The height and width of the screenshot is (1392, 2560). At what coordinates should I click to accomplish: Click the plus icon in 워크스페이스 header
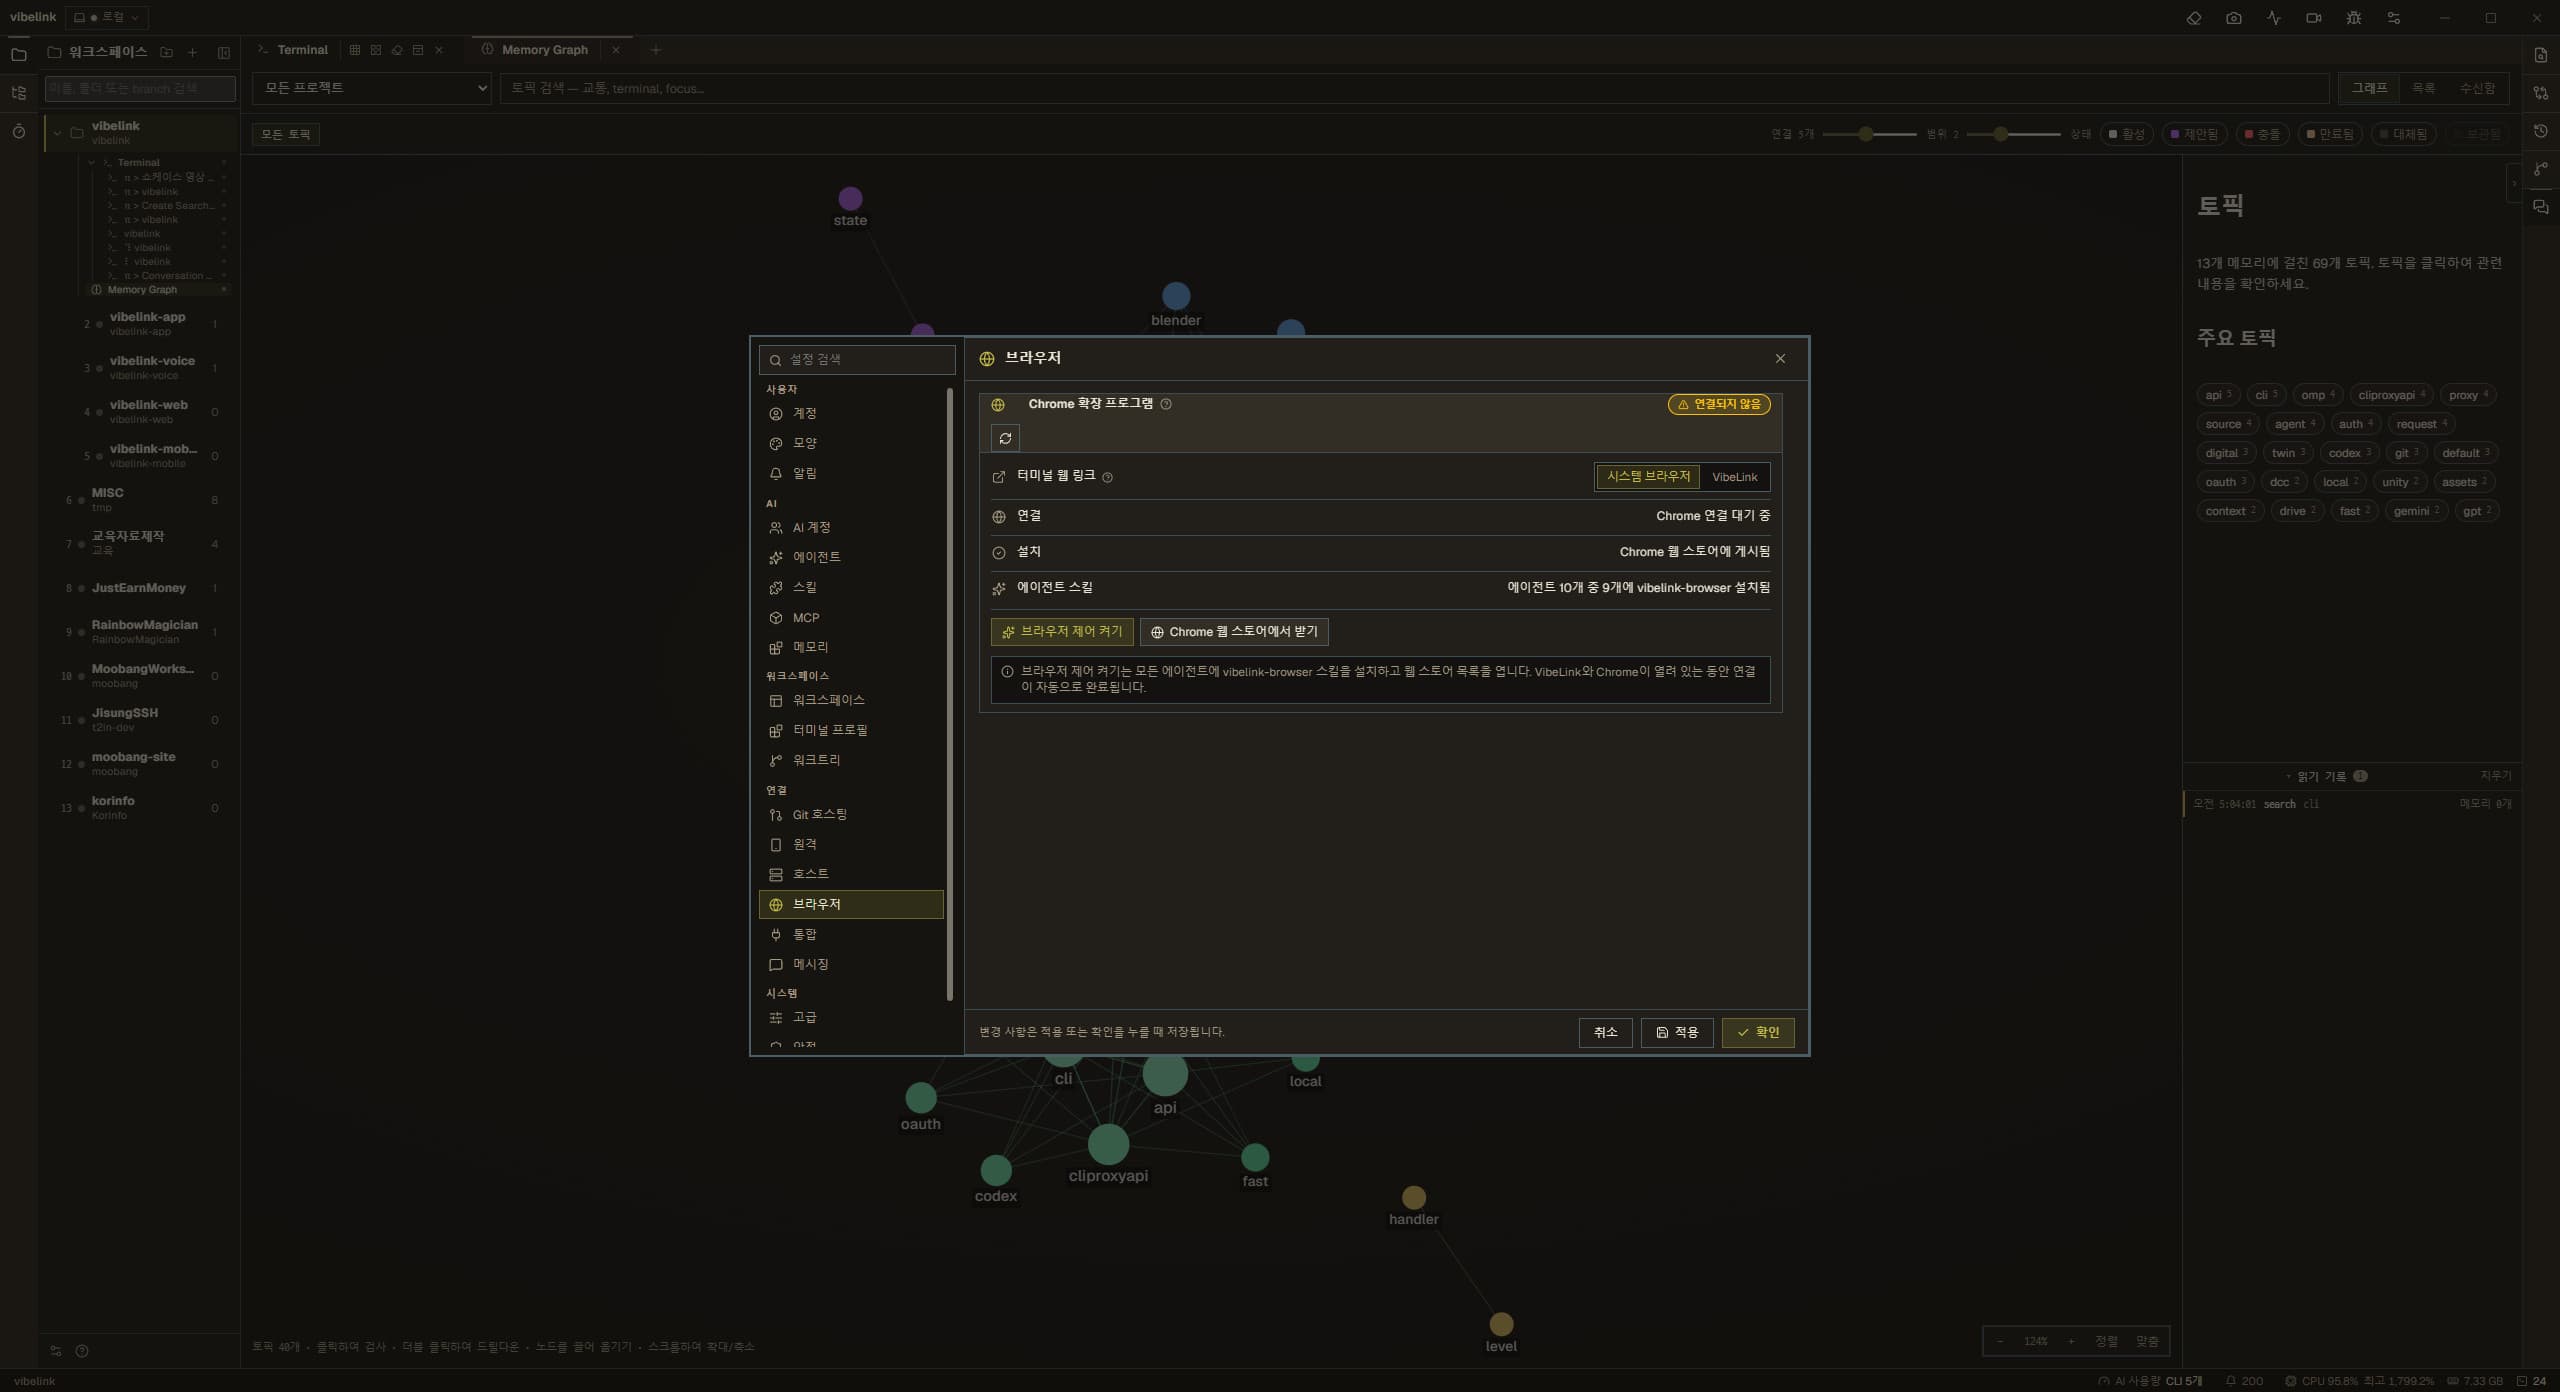pyautogui.click(x=192, y=52)
